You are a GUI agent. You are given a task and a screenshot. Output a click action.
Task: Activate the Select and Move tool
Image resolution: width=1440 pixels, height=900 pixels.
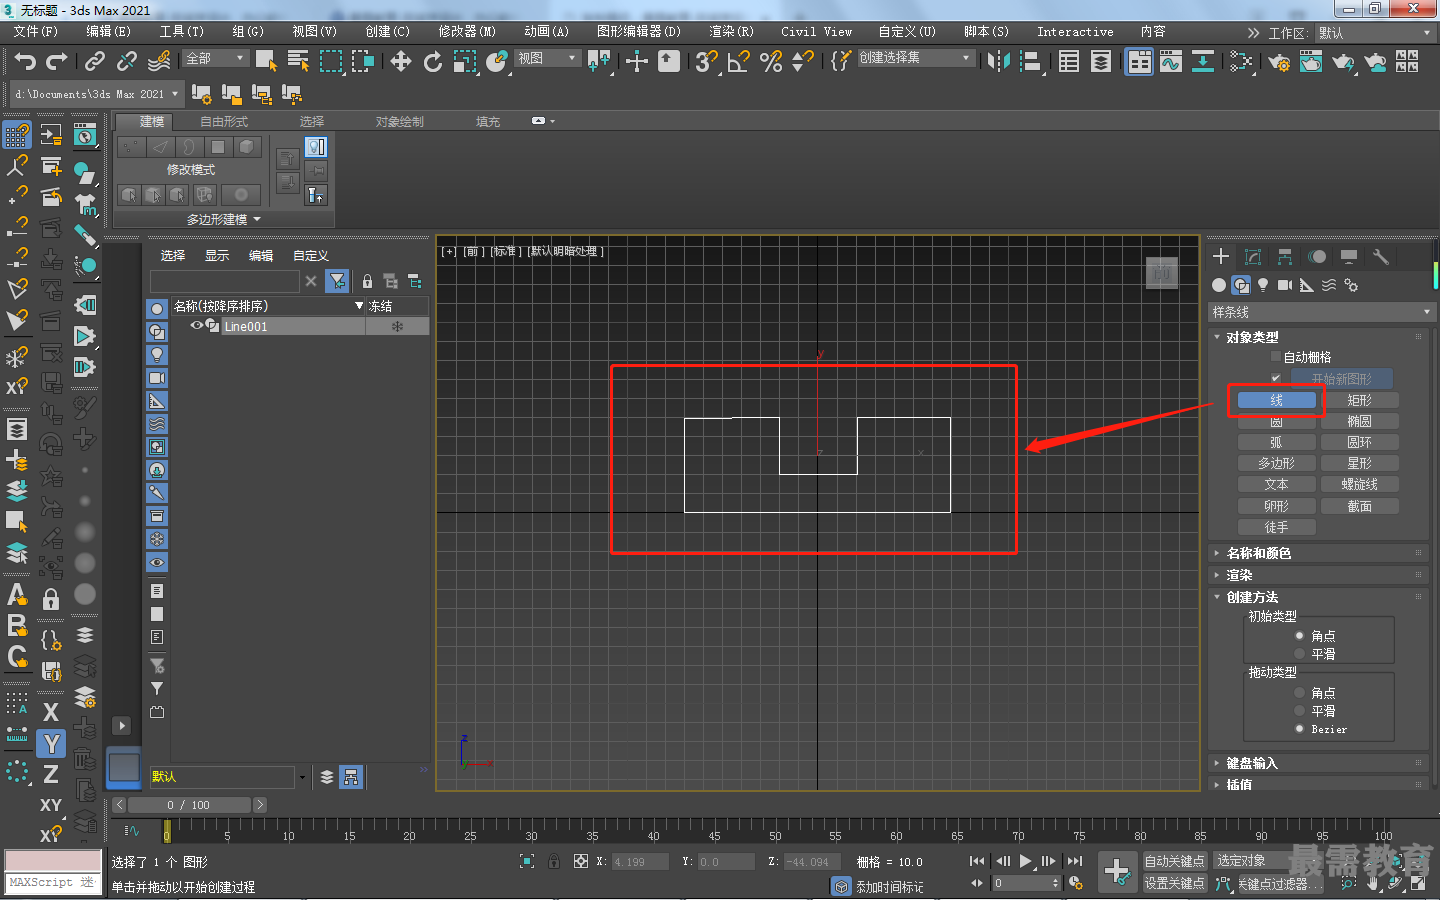coord(401,62)
